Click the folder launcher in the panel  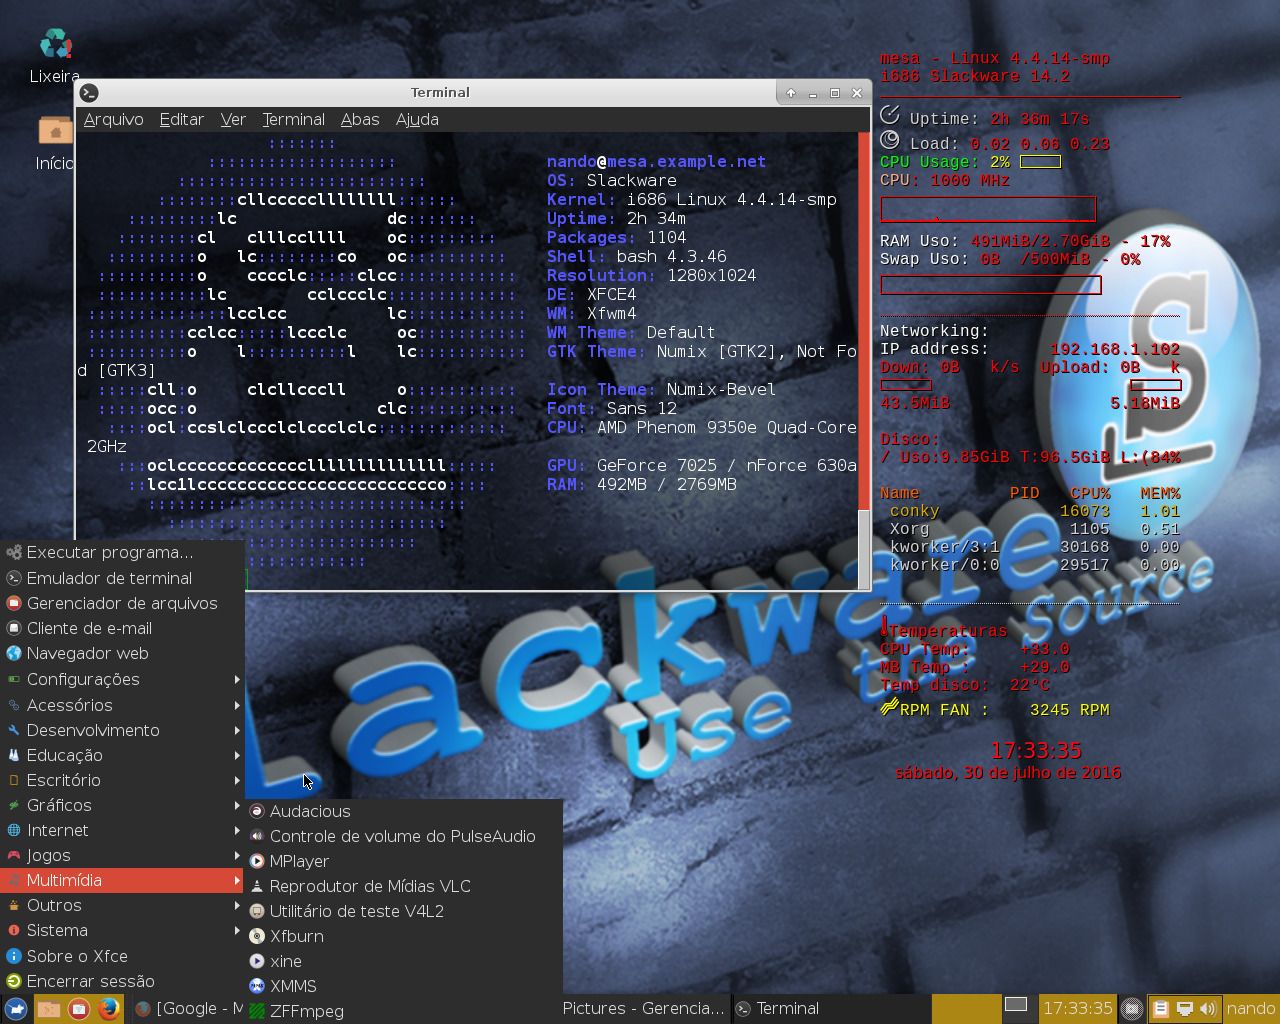pos(48,1009)
